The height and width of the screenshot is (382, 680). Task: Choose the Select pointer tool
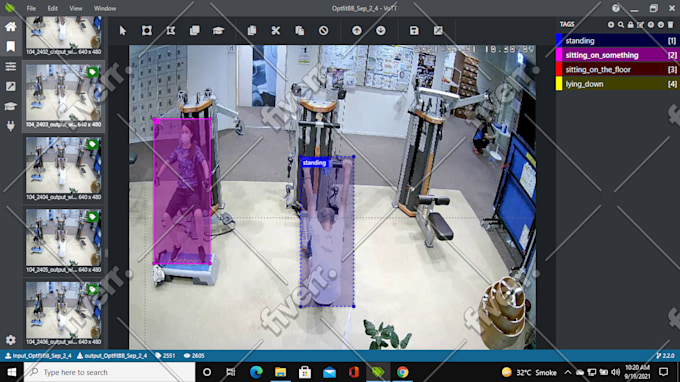(123, 30)
